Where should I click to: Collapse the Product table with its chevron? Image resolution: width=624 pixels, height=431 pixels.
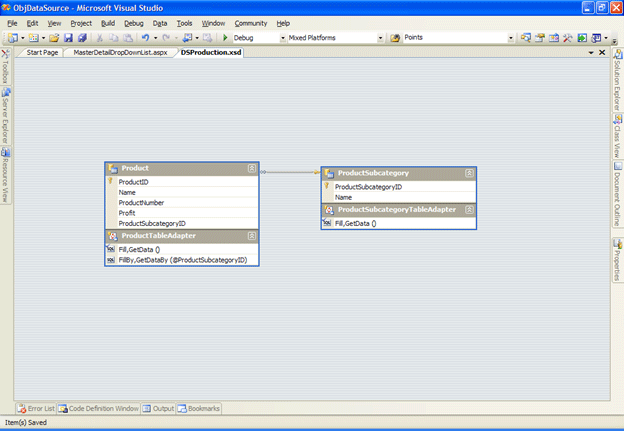pyautogui.click(x=252, y=168)
